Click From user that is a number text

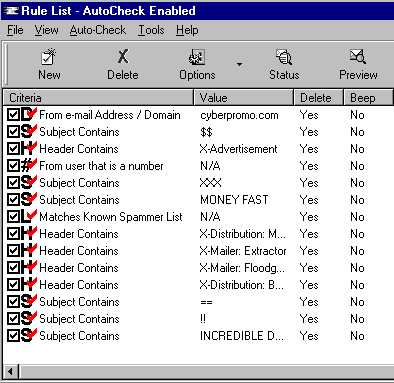tap(101, 166)
